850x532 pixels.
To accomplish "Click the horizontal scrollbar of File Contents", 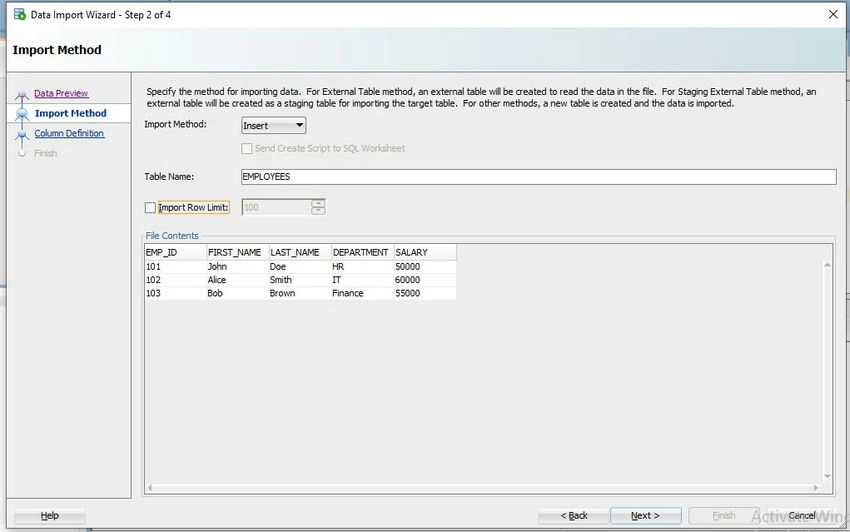I will pyautogui.click(x=482, y=488).
